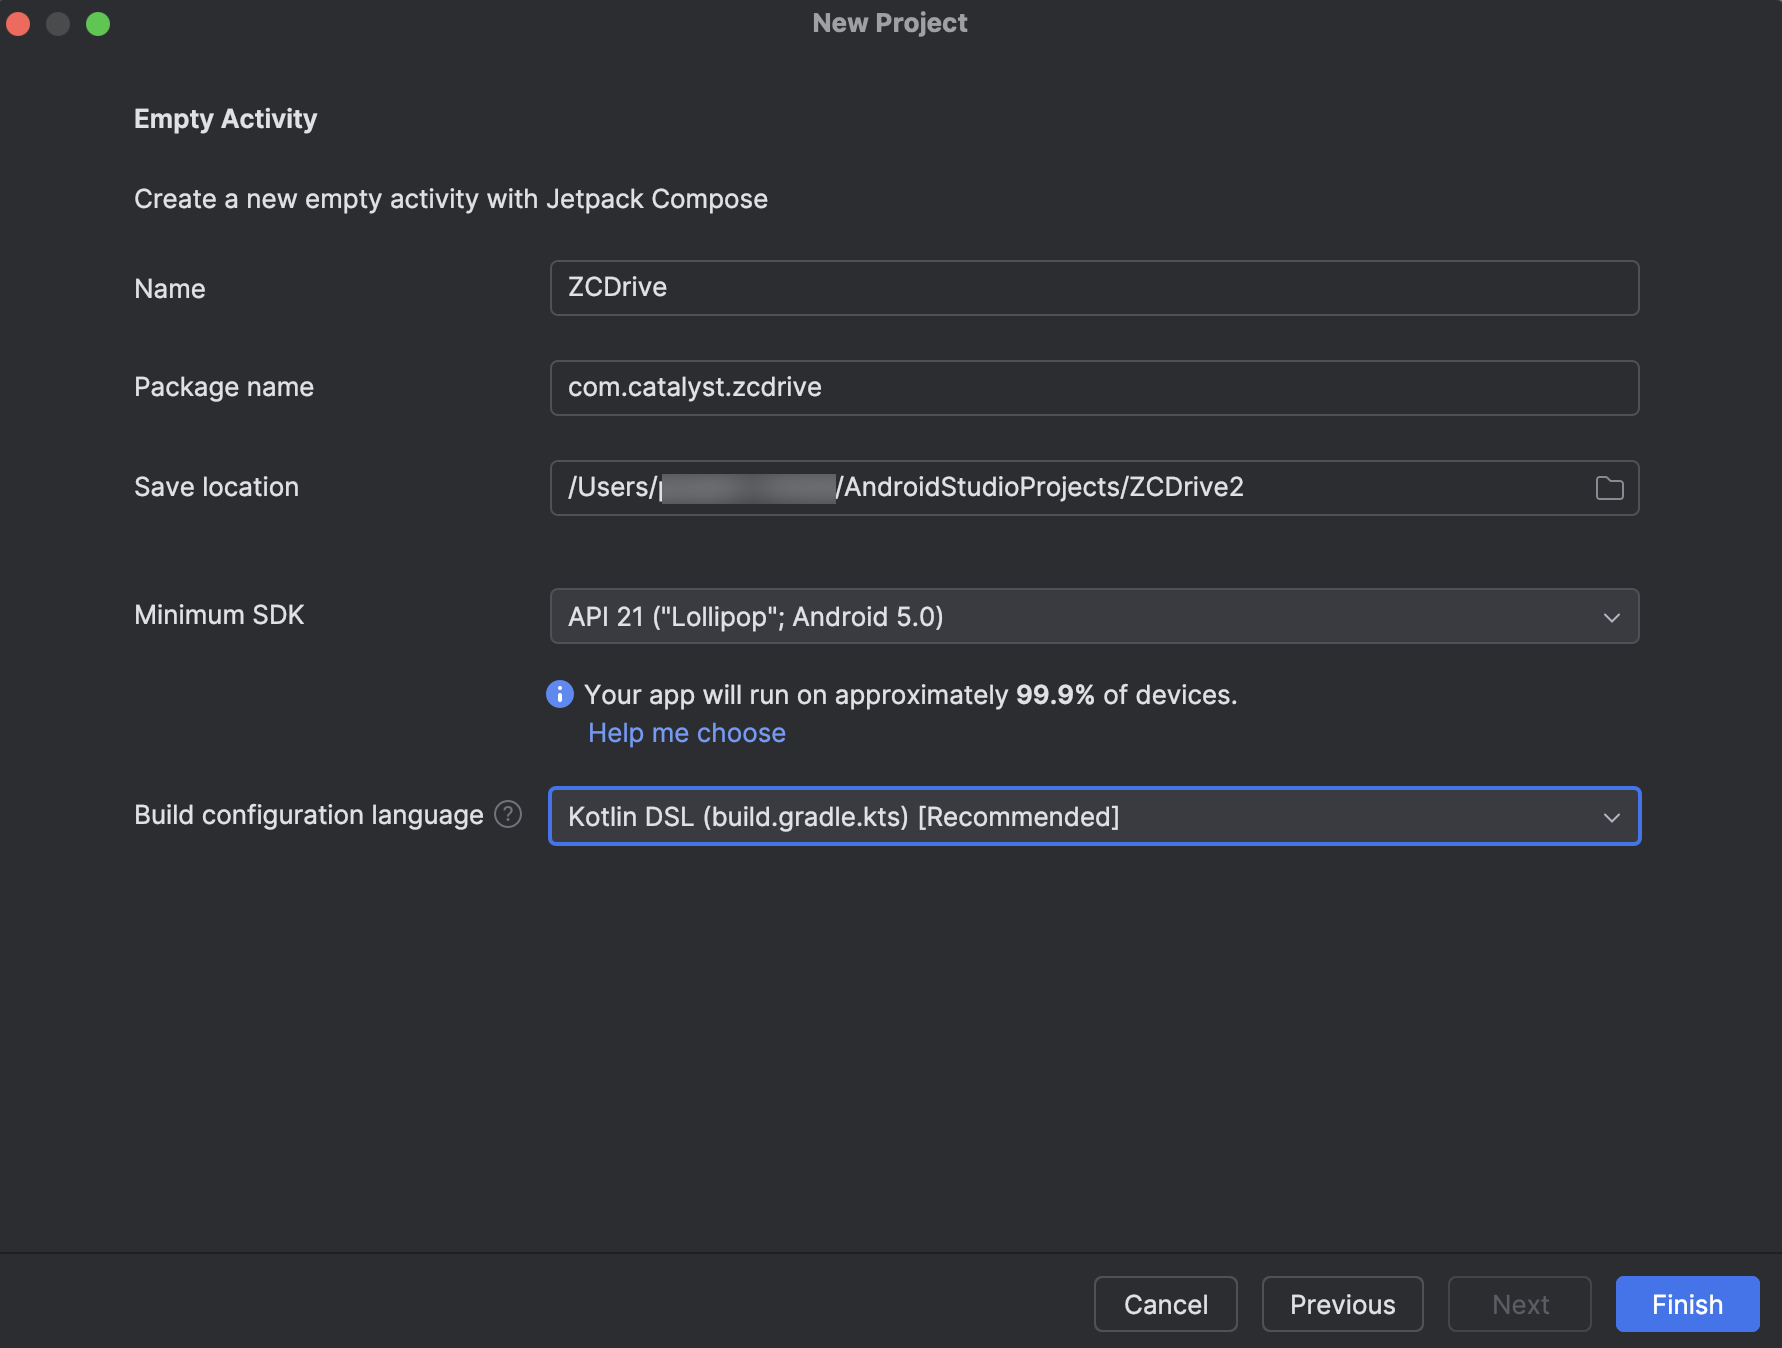The image size is (1782, 1348).
Task: Click the Build configuration language label
Action: click(x=309, y=815)
